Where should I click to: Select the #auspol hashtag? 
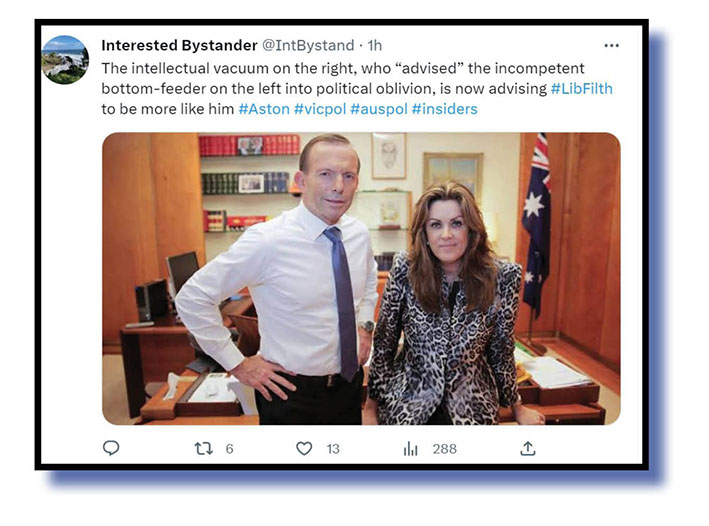pos(379,109)
